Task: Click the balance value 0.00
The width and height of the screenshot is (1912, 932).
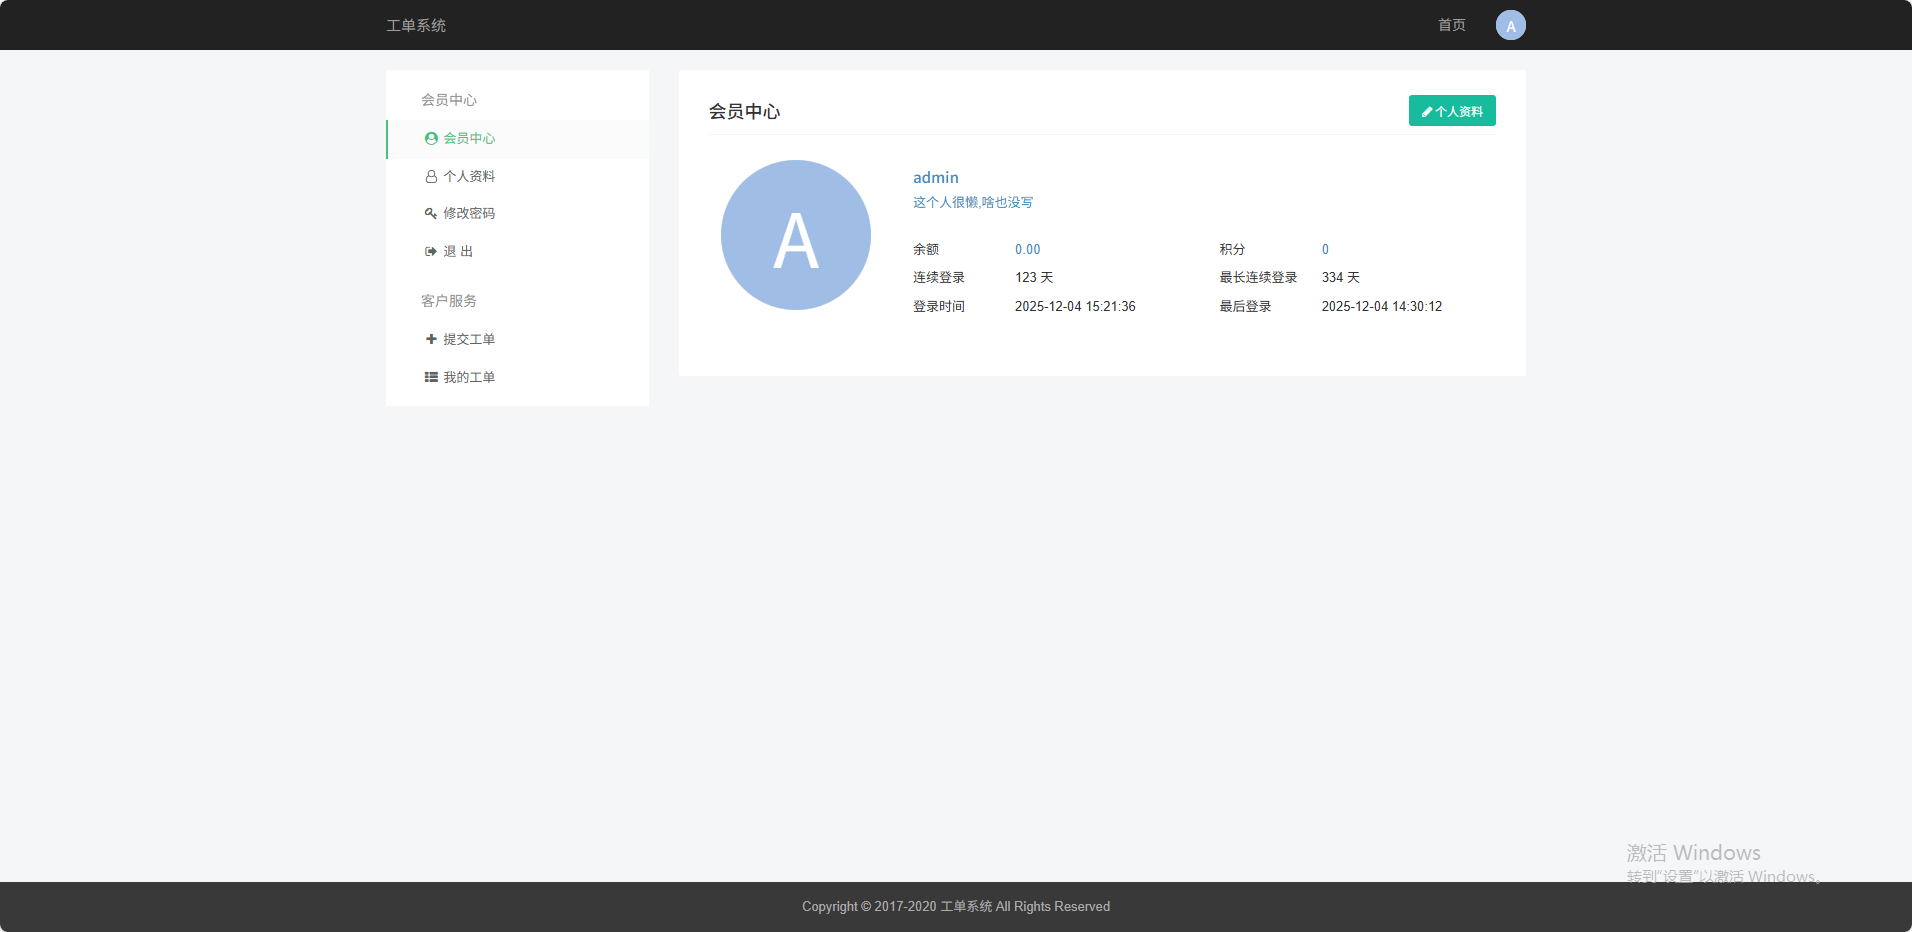Action: 1027,250
